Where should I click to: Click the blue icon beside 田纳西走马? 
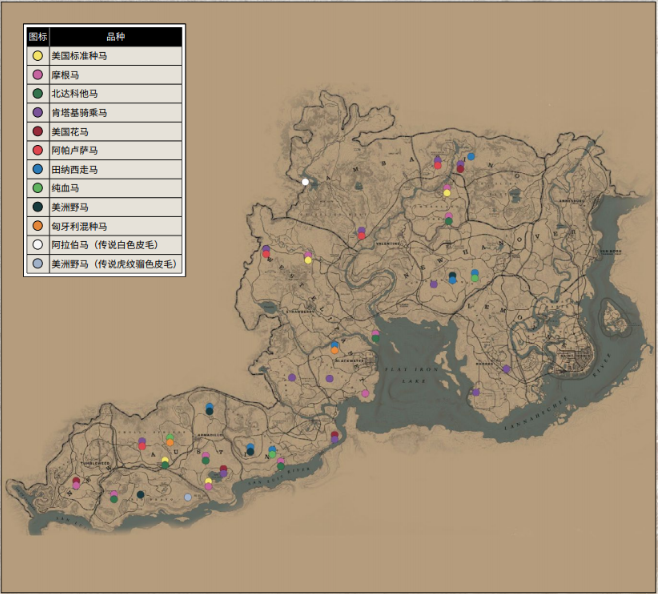37,169
